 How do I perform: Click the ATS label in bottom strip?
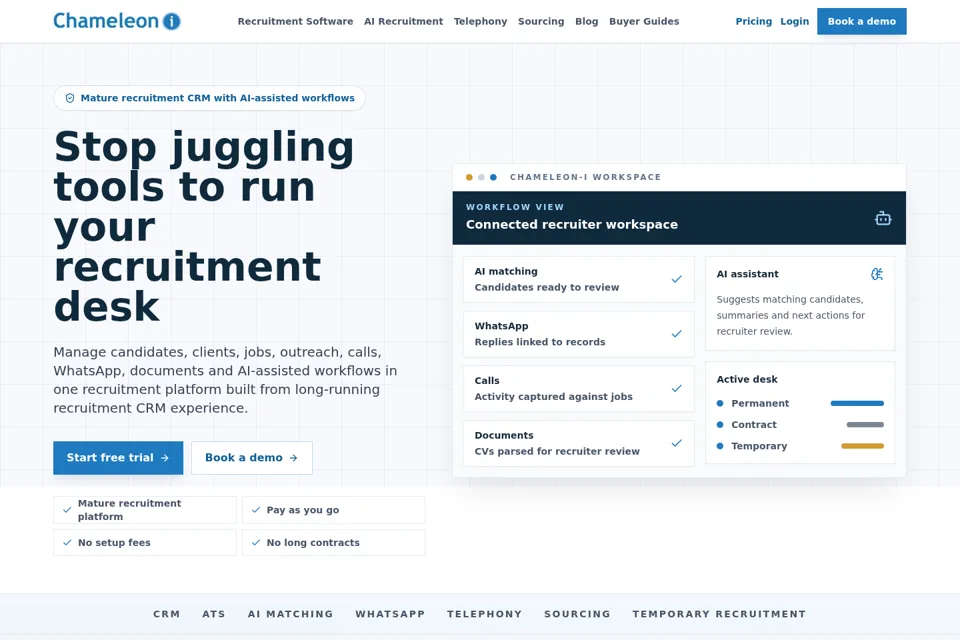(x=214, y=614)
